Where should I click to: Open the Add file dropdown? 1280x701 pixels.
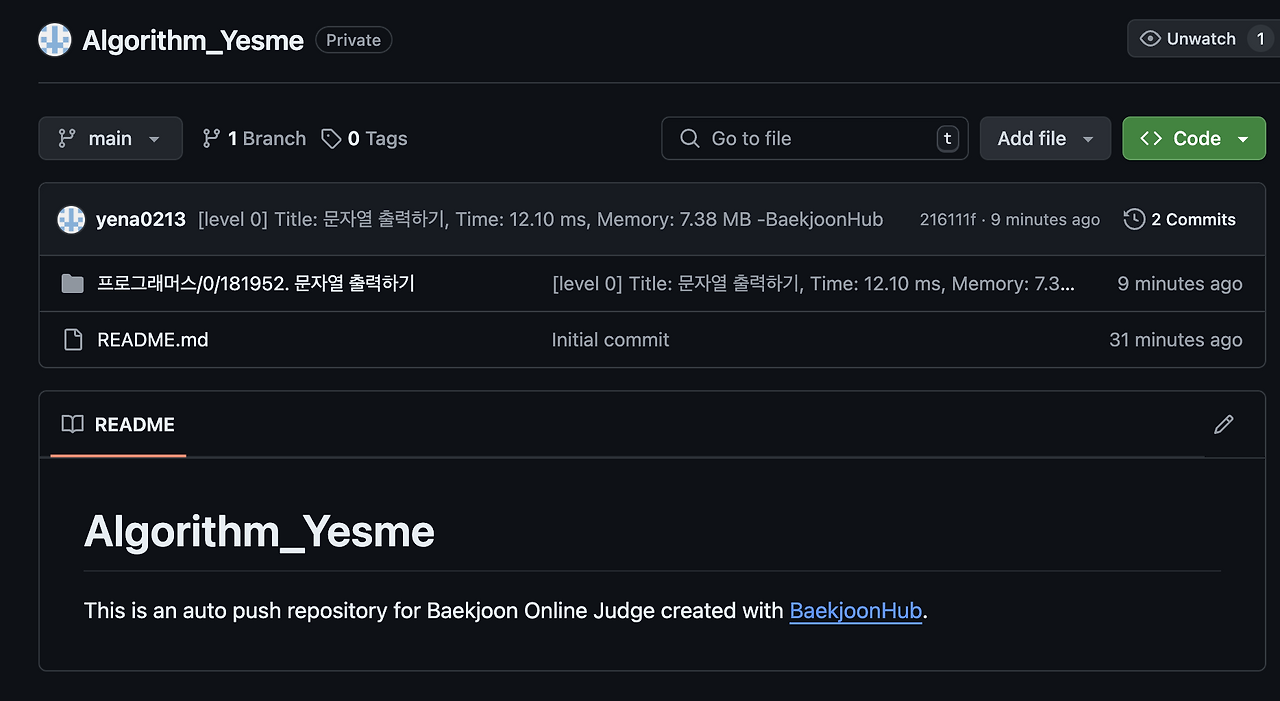coord(1045,138)
